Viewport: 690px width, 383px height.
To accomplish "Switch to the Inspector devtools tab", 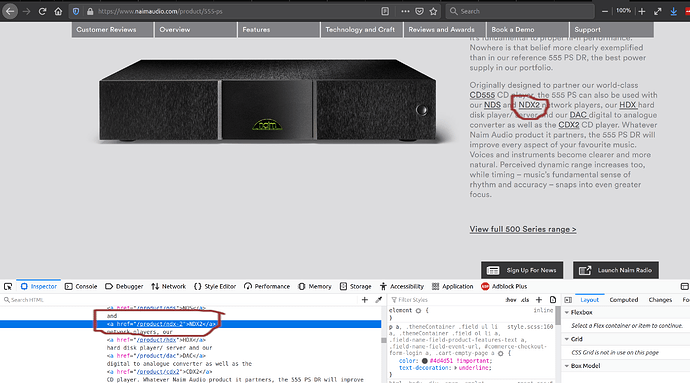I will 39,286.
